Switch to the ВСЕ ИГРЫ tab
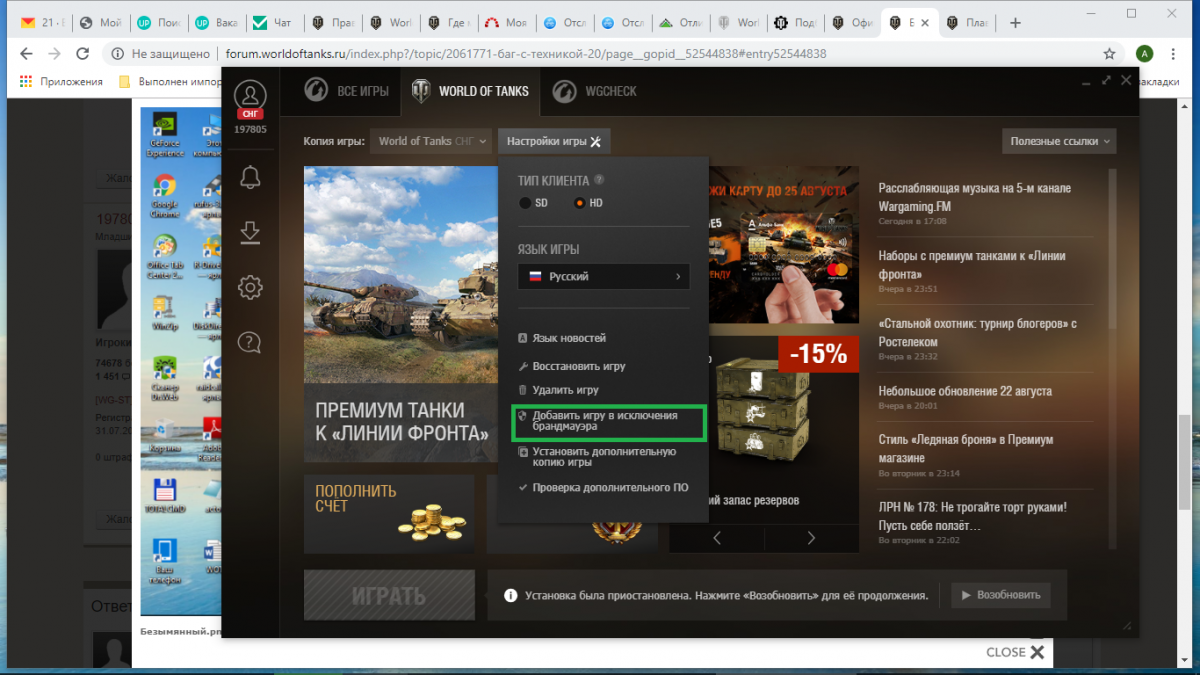1200x675 pixels. [345, 91]
